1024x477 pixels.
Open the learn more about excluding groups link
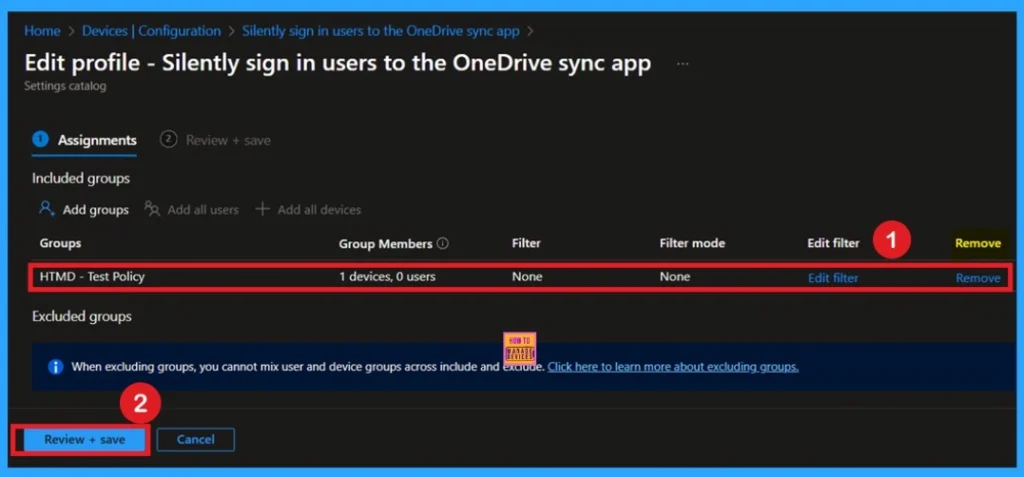(673, 367)
